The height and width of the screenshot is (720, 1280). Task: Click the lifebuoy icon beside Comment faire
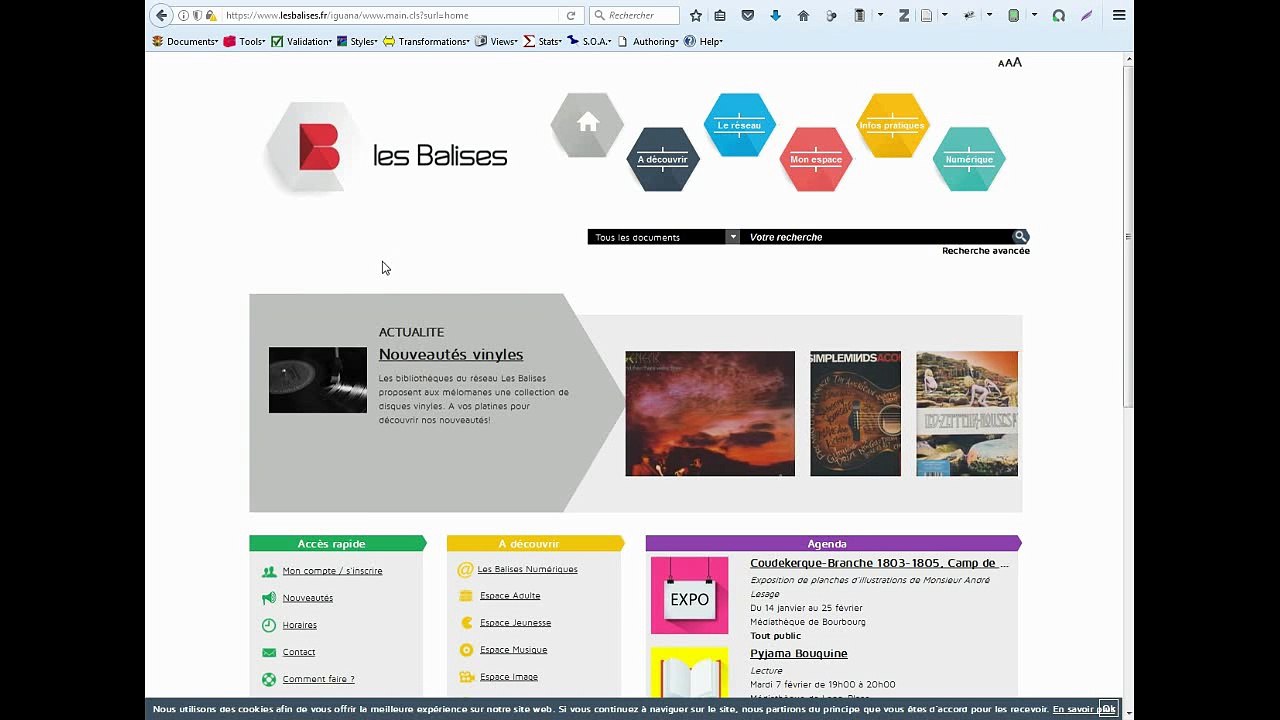pyautogui.click(x=269, y=679)
